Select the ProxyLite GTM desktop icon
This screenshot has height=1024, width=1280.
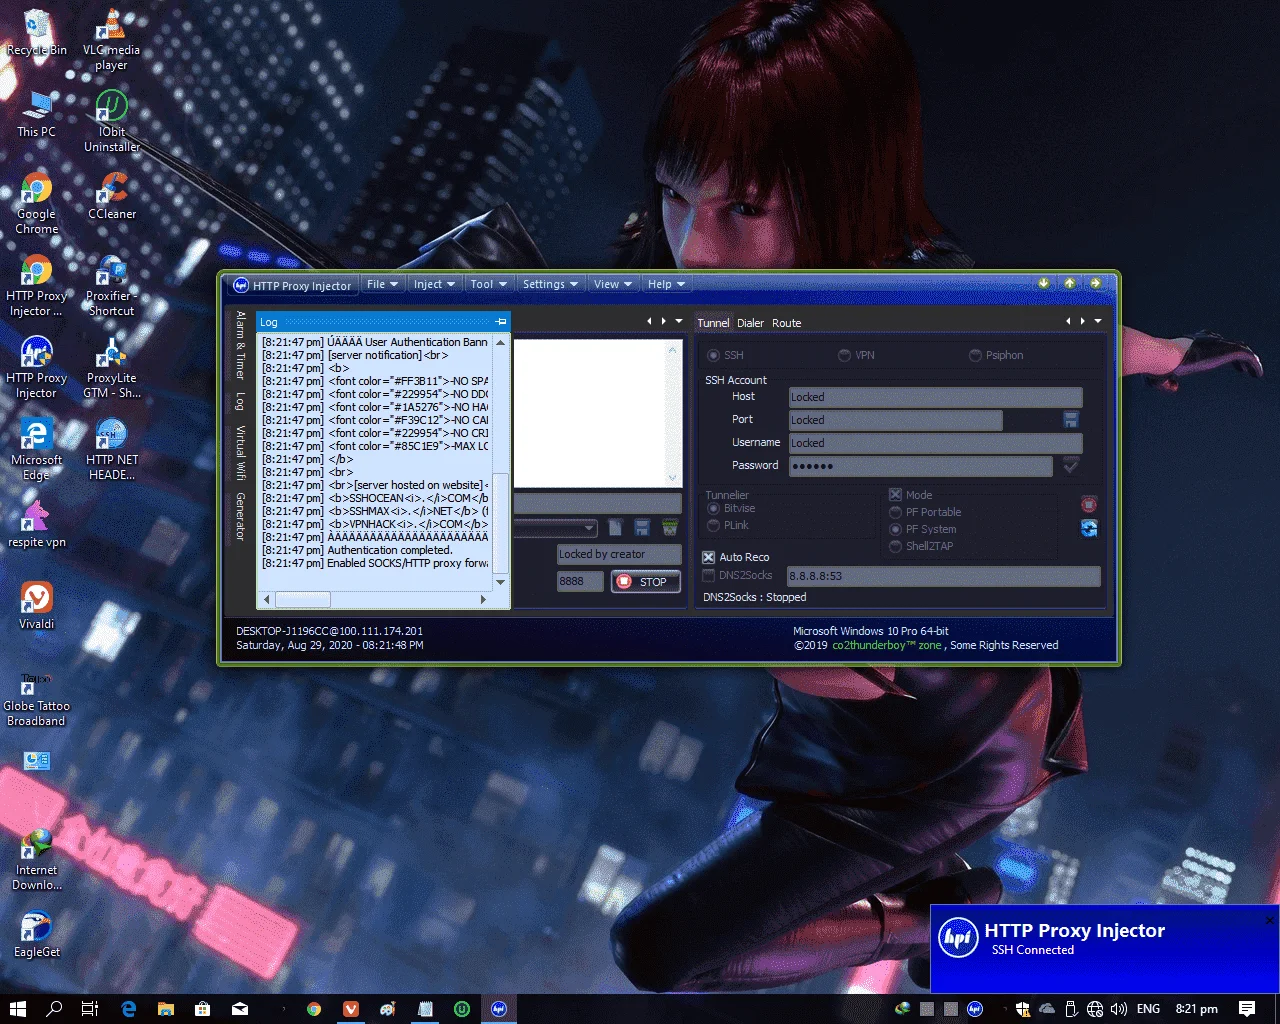click(112, 369)
